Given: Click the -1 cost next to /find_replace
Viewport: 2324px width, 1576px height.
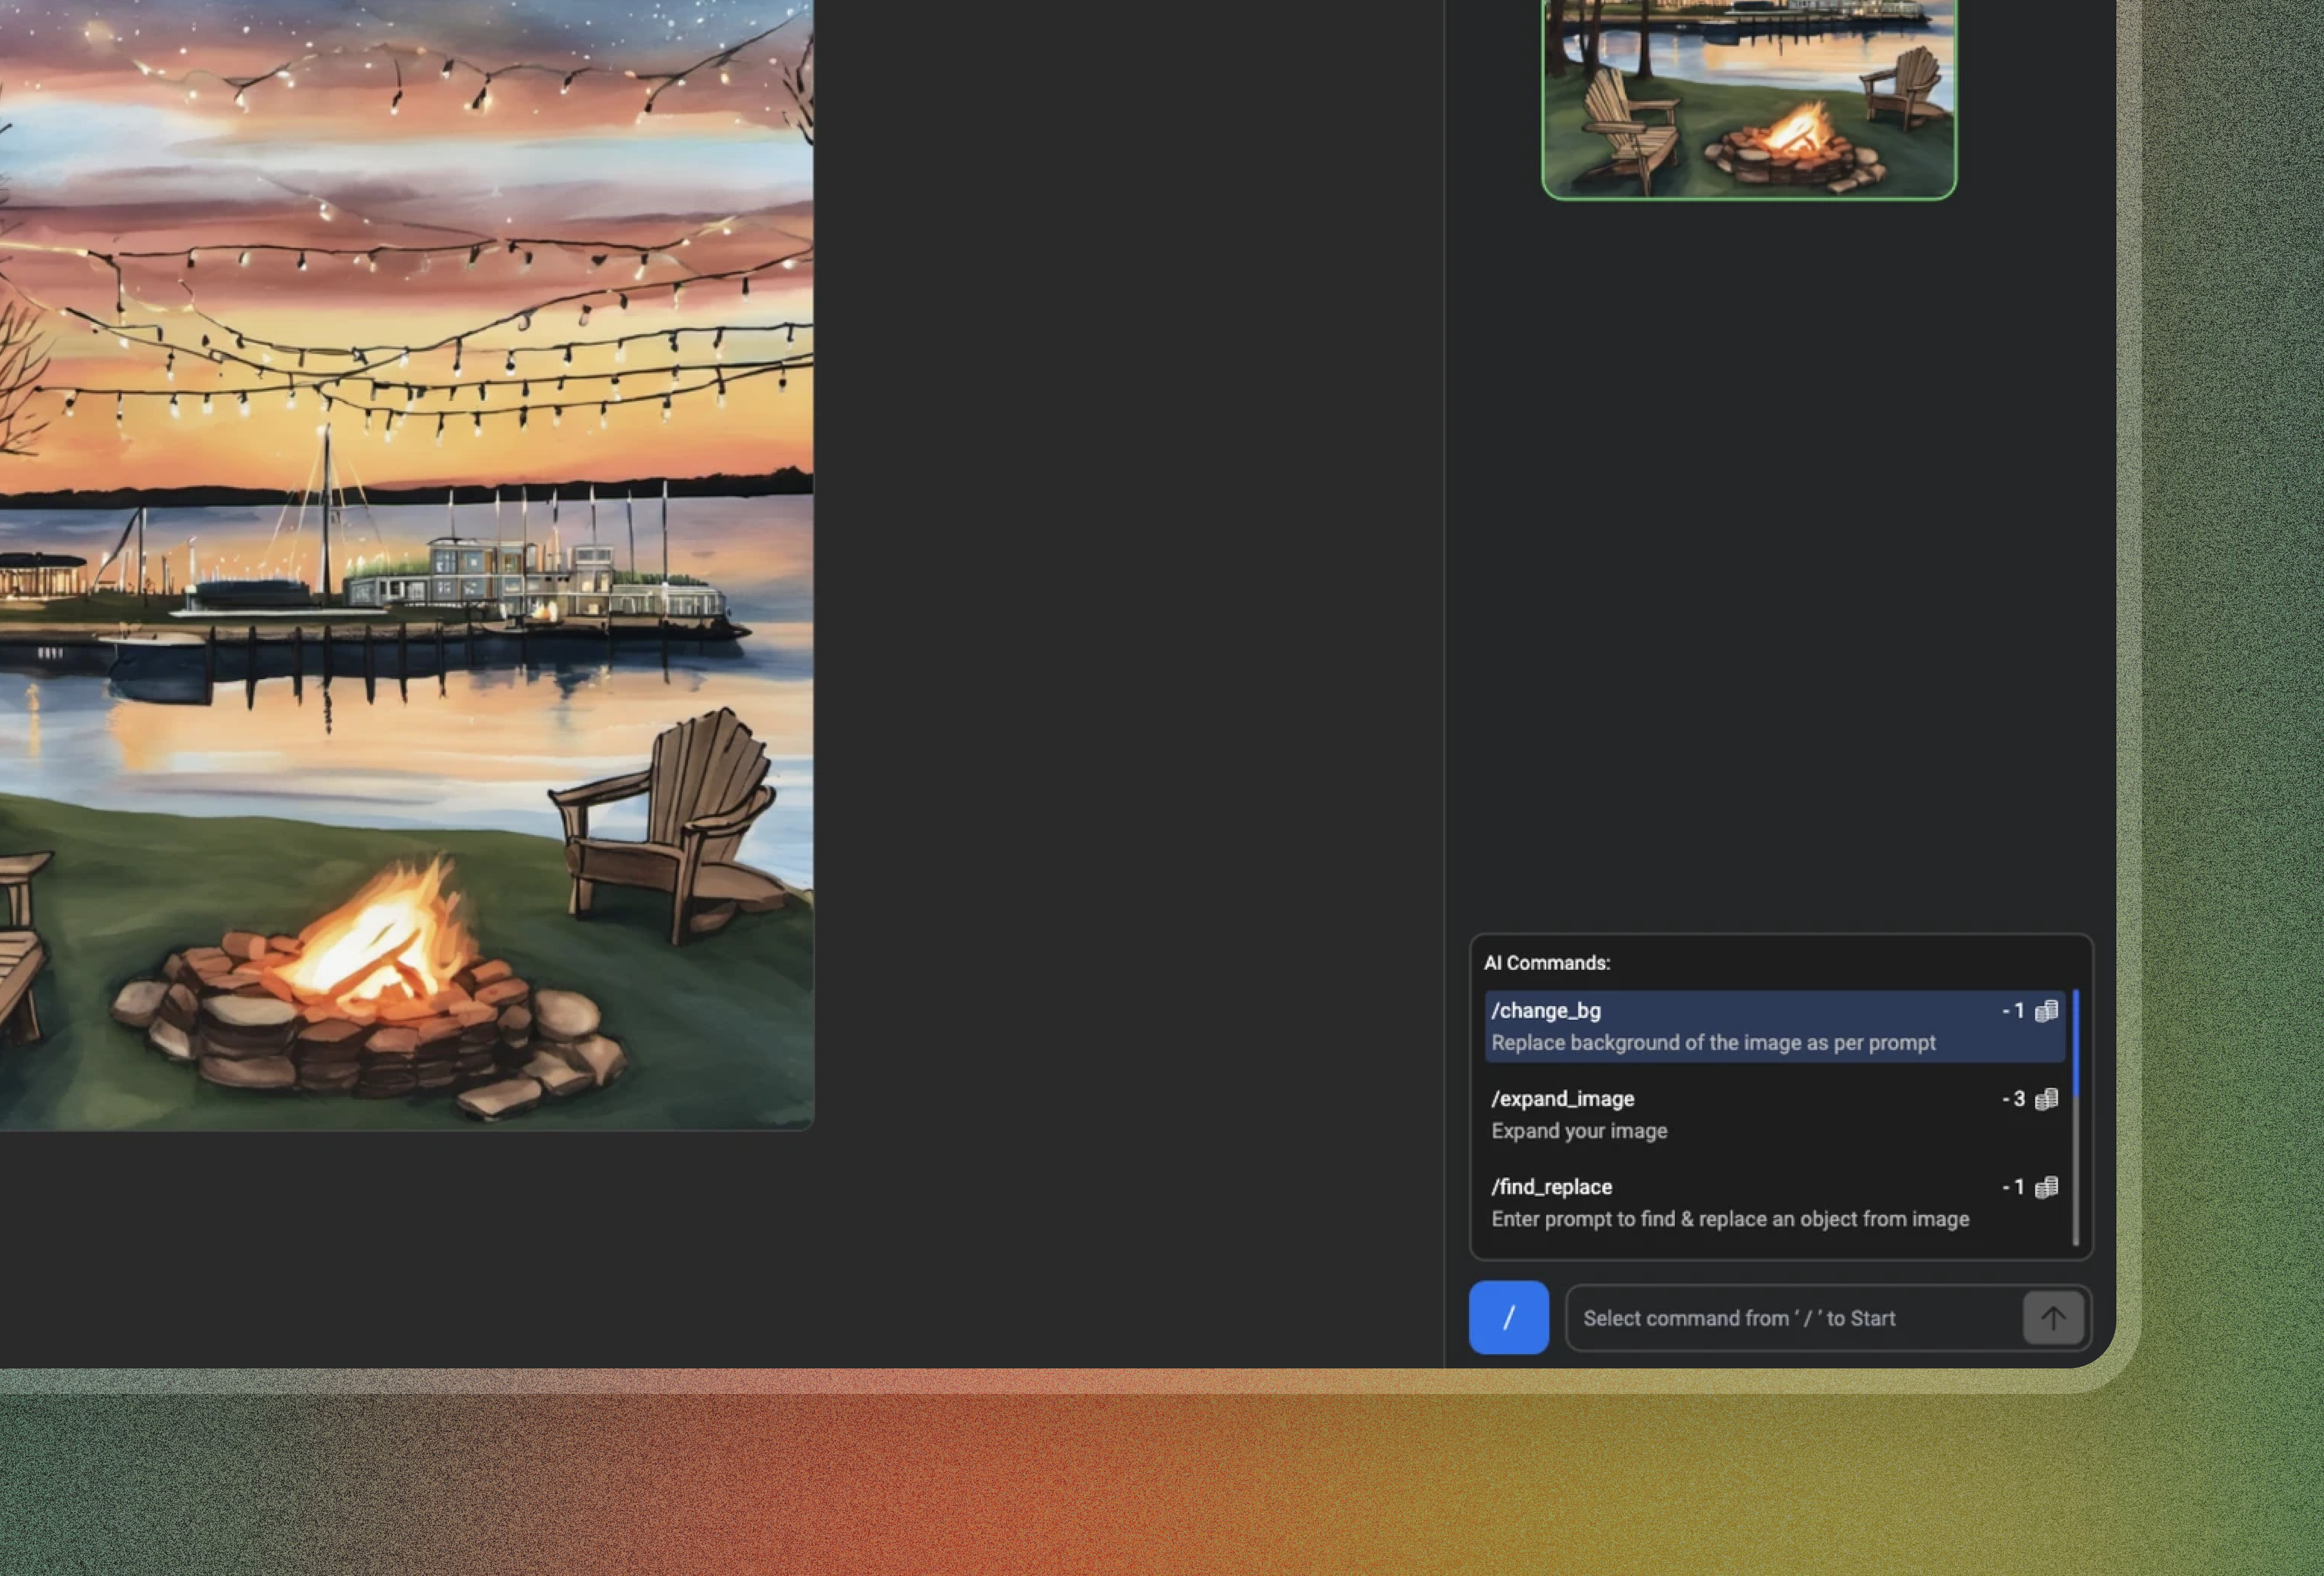Looking at the screenshot, I should [x=2013, y=1187].
